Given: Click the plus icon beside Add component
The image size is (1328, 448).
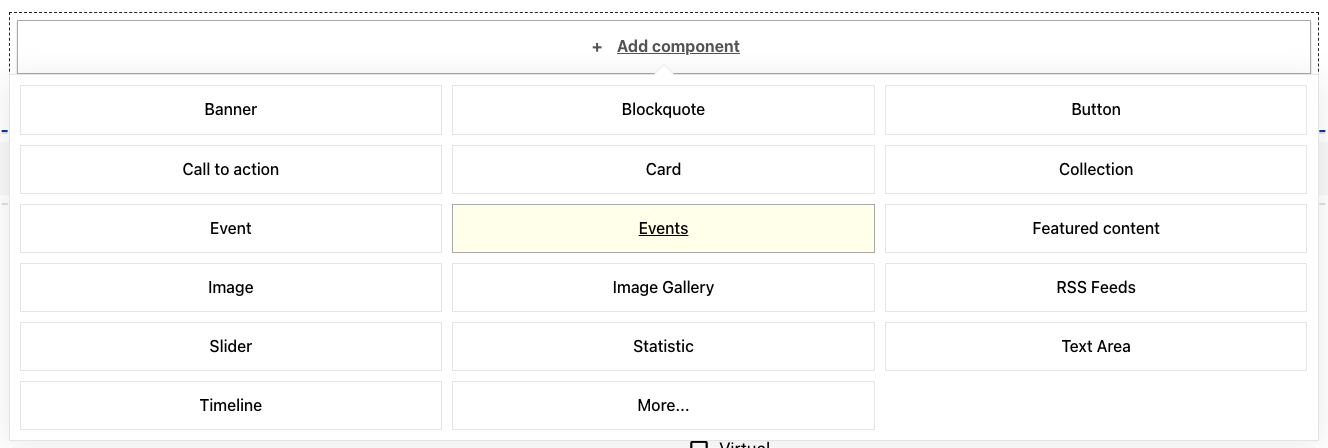Looking at the screenshot, I should pos(597,47).
